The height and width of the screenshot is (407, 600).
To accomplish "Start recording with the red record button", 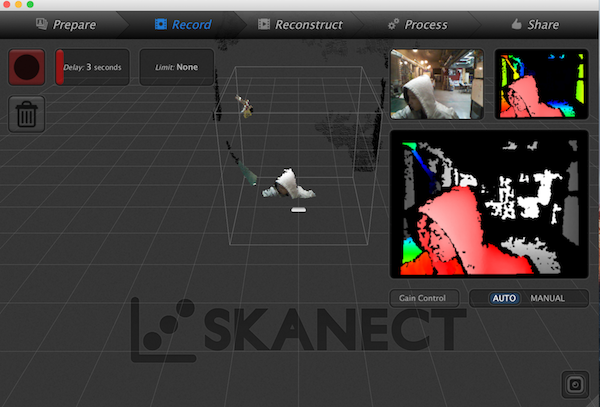I will click(x=26, y=67).
